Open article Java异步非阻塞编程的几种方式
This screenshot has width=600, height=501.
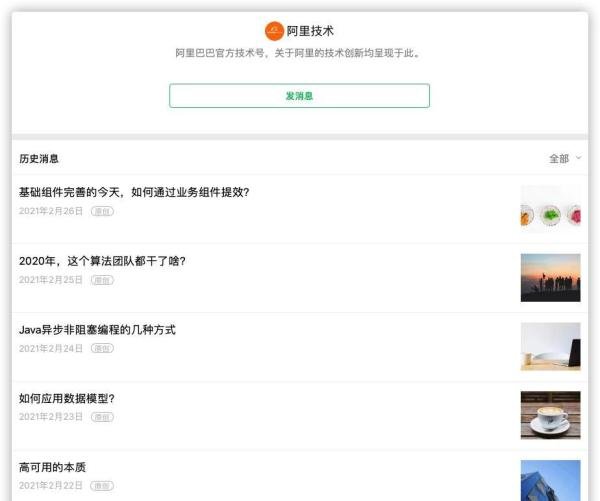(x=97, y=330)
